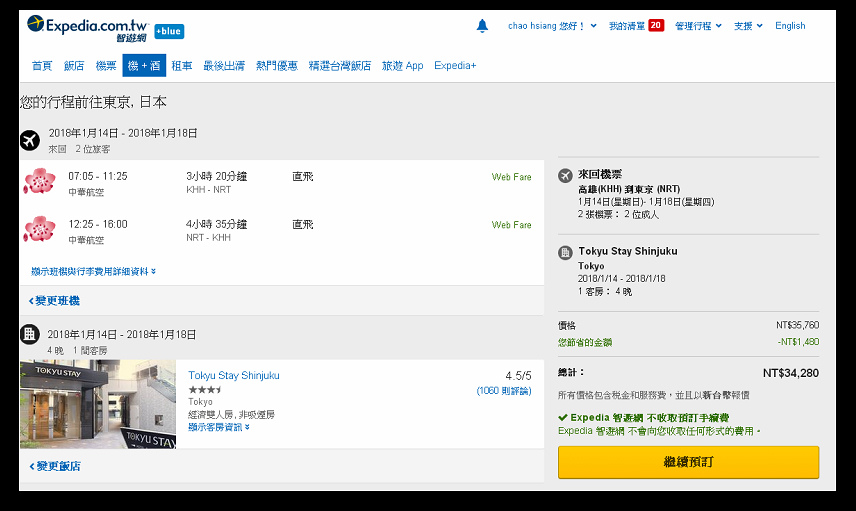Click the airplane icon beside flight dates

pos(30,139)
